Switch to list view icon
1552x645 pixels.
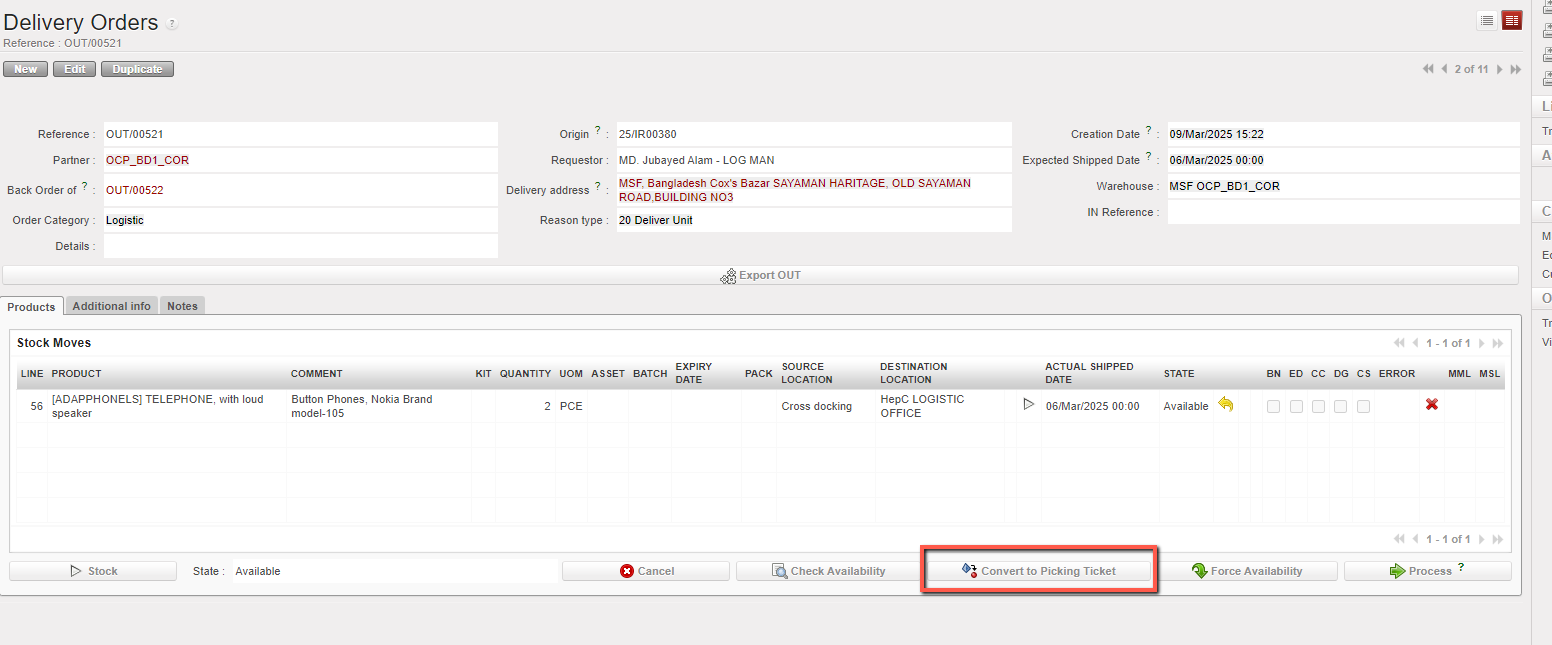[1487, 21]
